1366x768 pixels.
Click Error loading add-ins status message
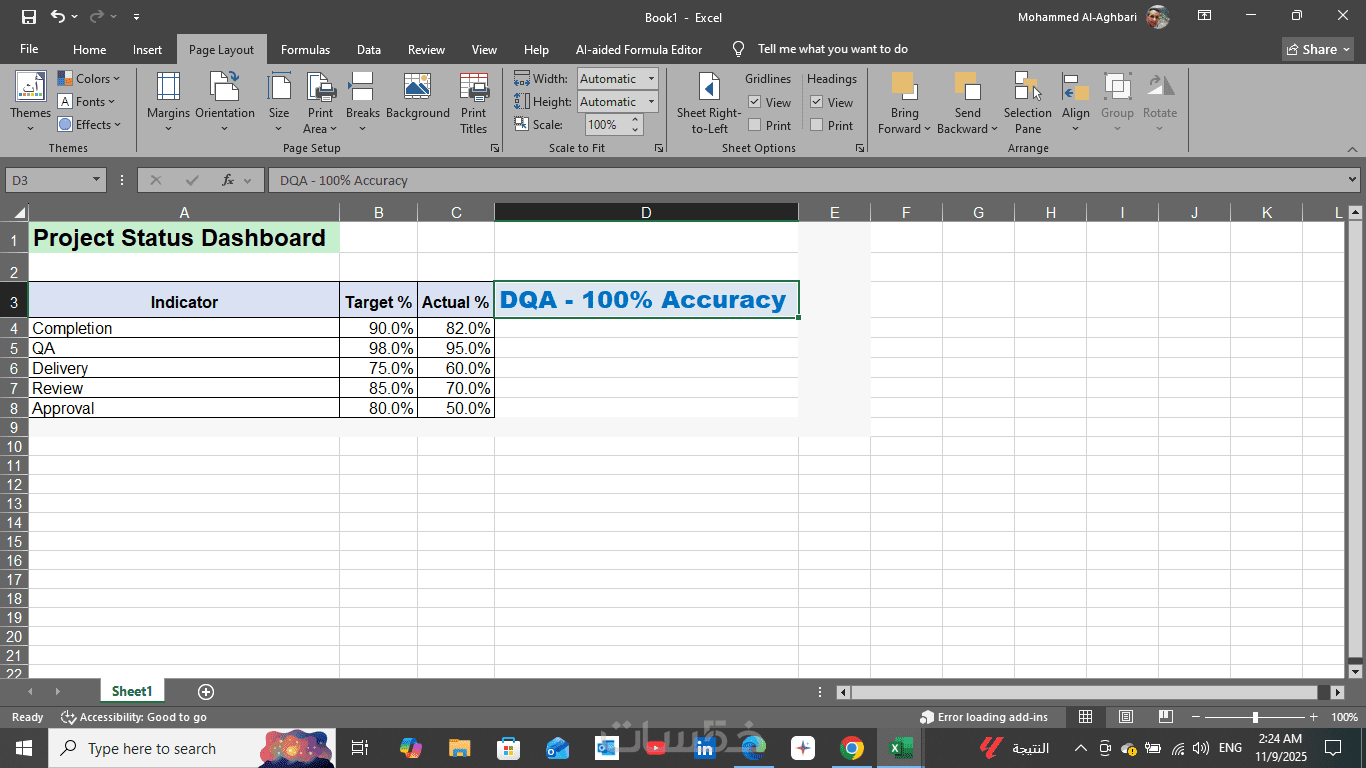[984, 717]
